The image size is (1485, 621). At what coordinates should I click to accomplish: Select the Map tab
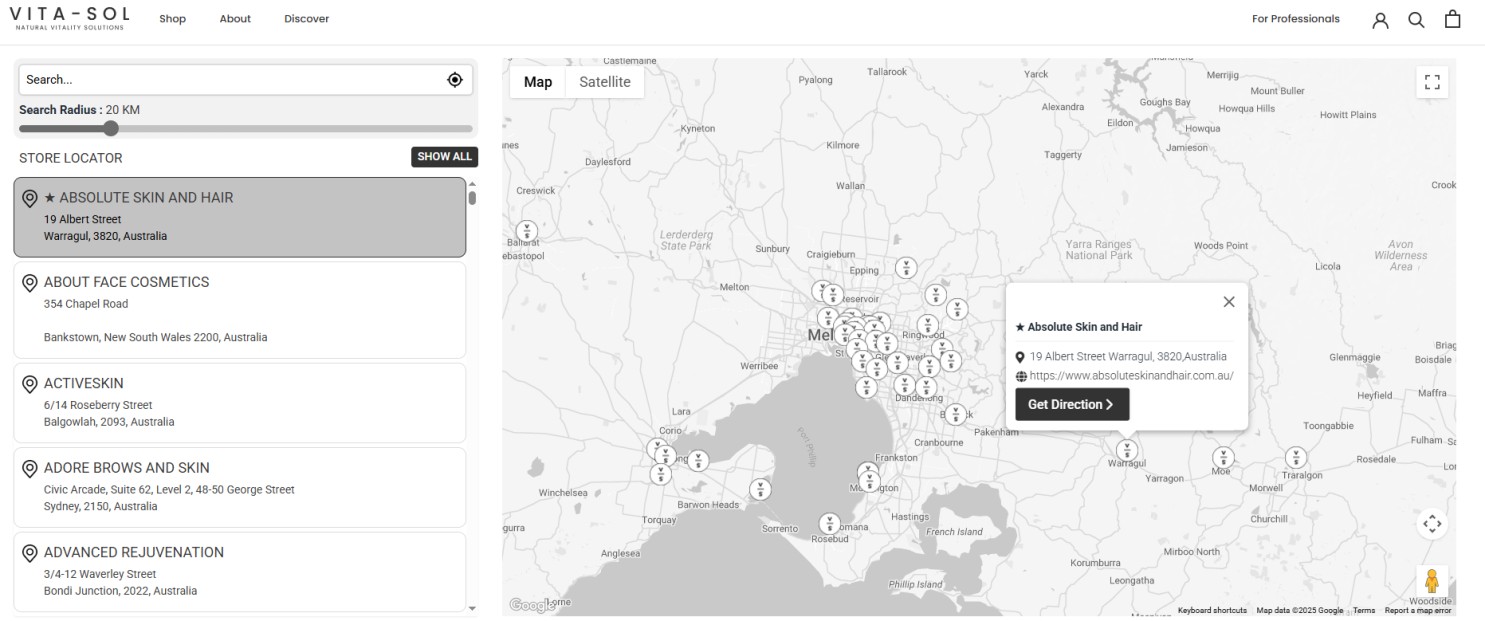coord(537,82)
